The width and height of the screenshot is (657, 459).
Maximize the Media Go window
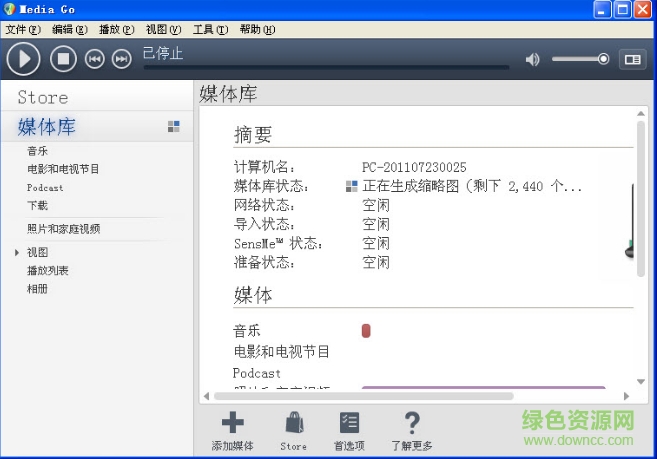[623, 9]
